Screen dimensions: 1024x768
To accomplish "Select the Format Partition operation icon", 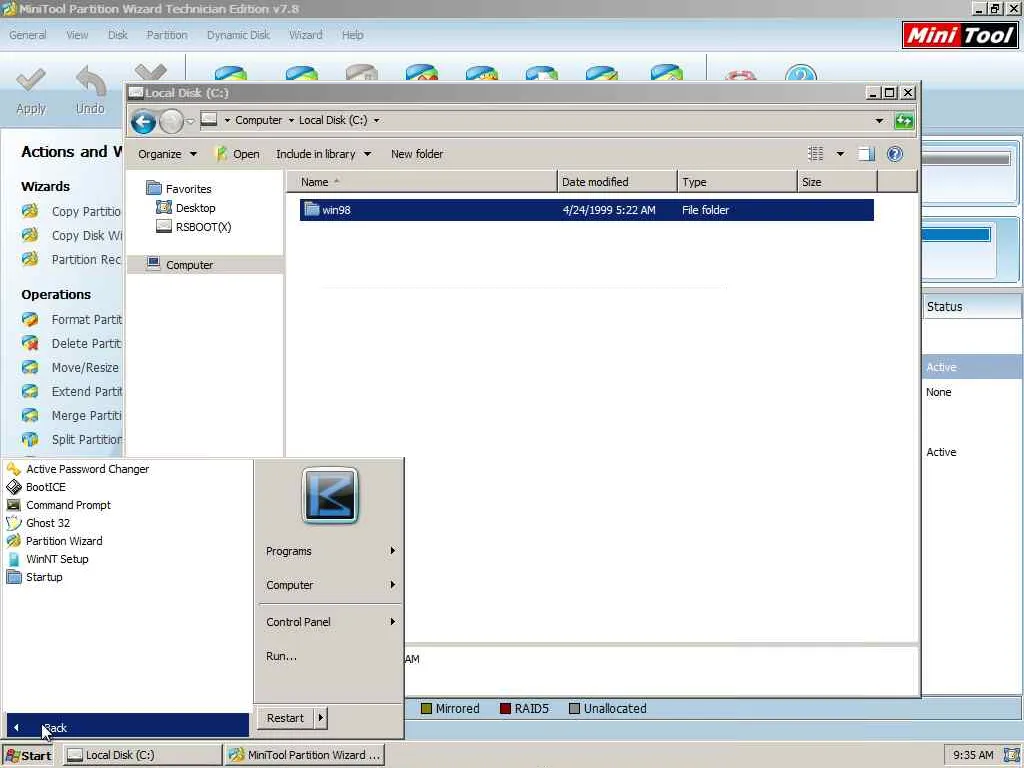I will coord(30,319).
